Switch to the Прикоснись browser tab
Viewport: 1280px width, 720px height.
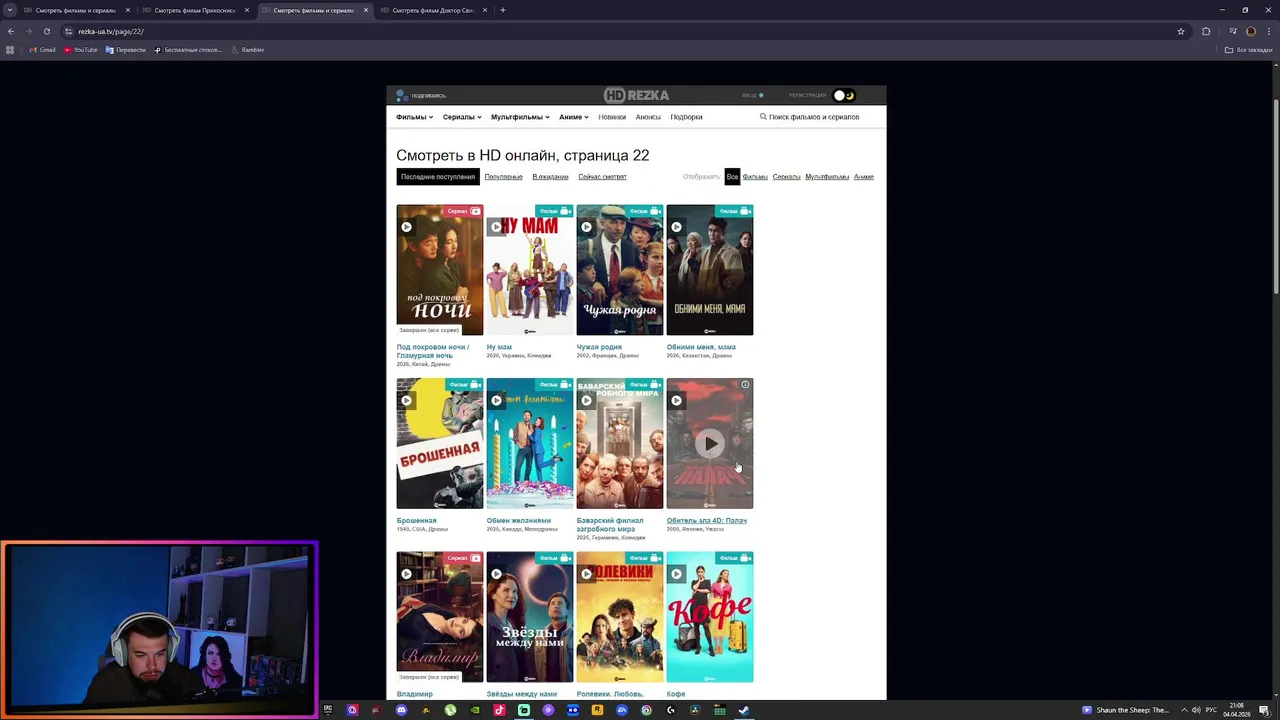pos(195,10)
